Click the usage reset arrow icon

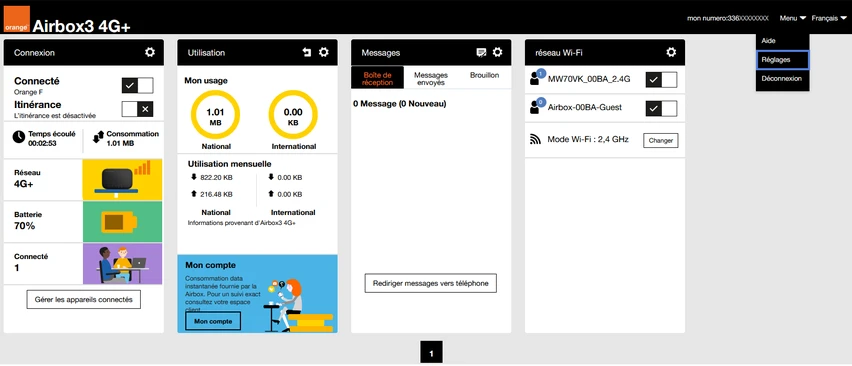(307, 52)
